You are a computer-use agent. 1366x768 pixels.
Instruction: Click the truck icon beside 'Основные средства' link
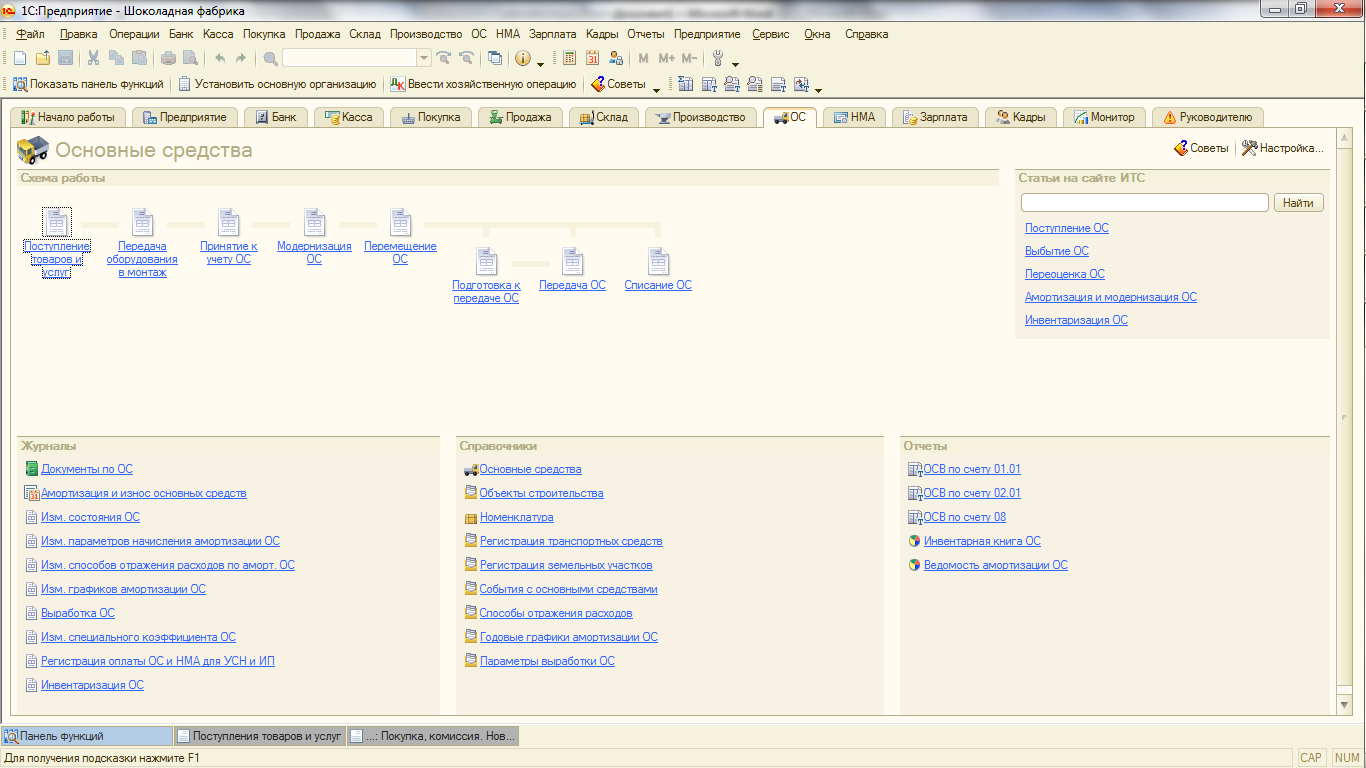point(471,469)
